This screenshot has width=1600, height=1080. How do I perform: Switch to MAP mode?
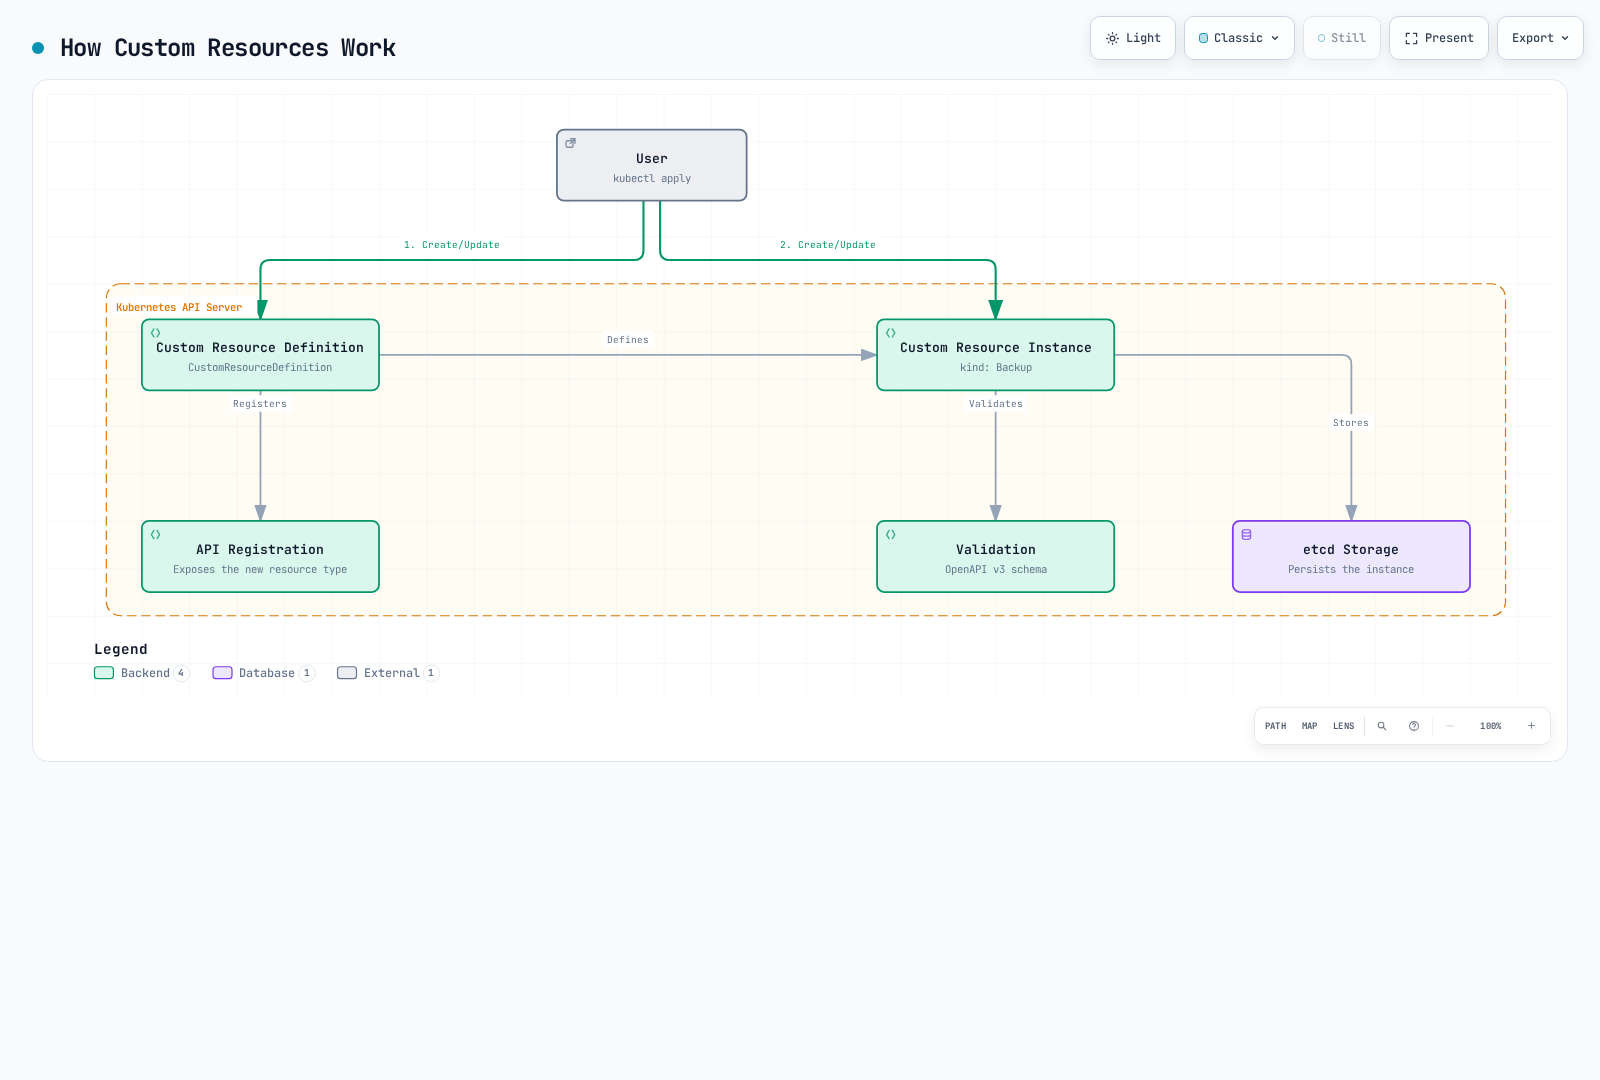pos(1310,726)
